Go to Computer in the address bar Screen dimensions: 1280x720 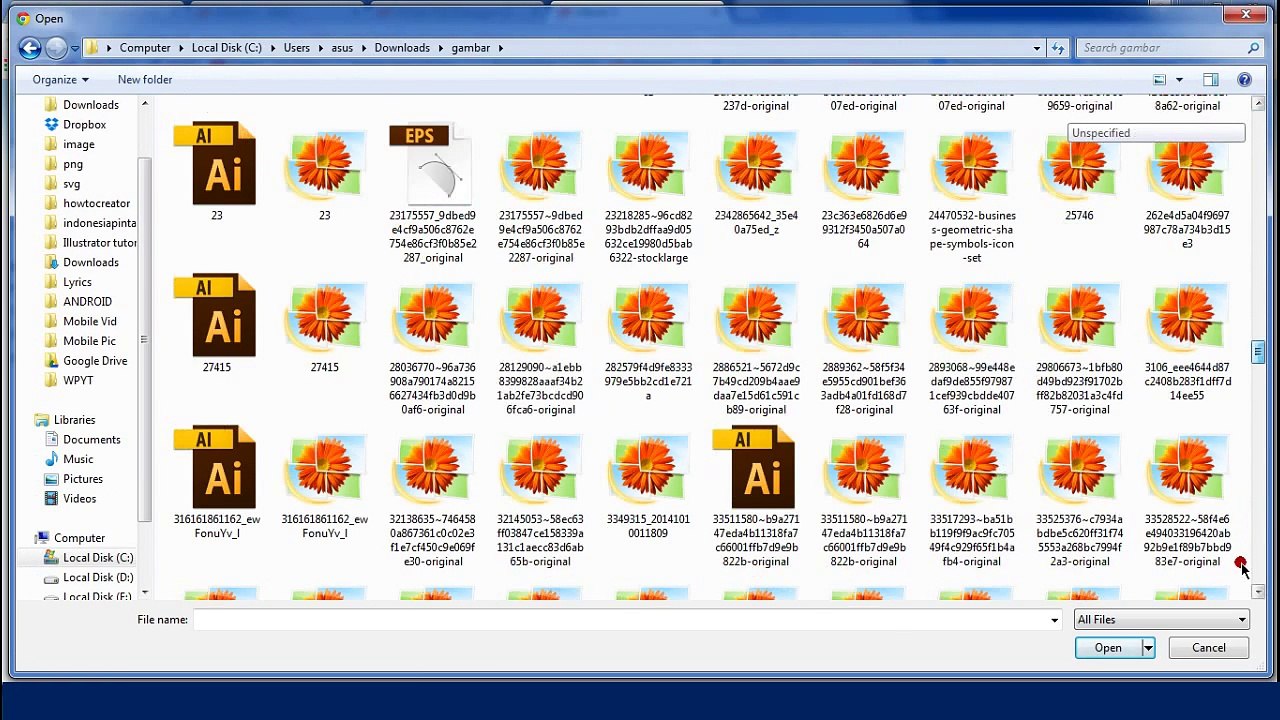[x=145, y=48]
